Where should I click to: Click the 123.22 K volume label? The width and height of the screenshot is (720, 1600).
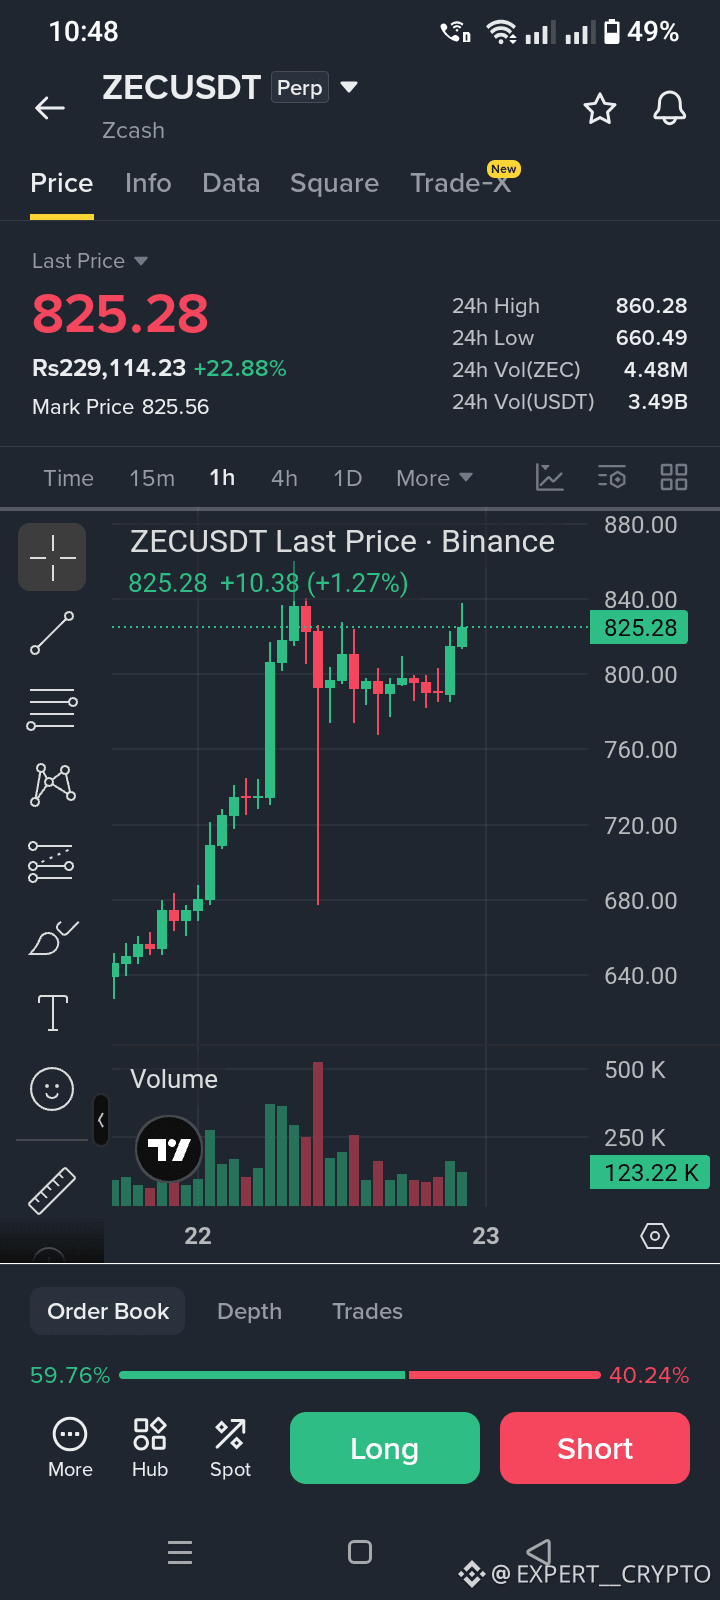tap(650, 1172)
